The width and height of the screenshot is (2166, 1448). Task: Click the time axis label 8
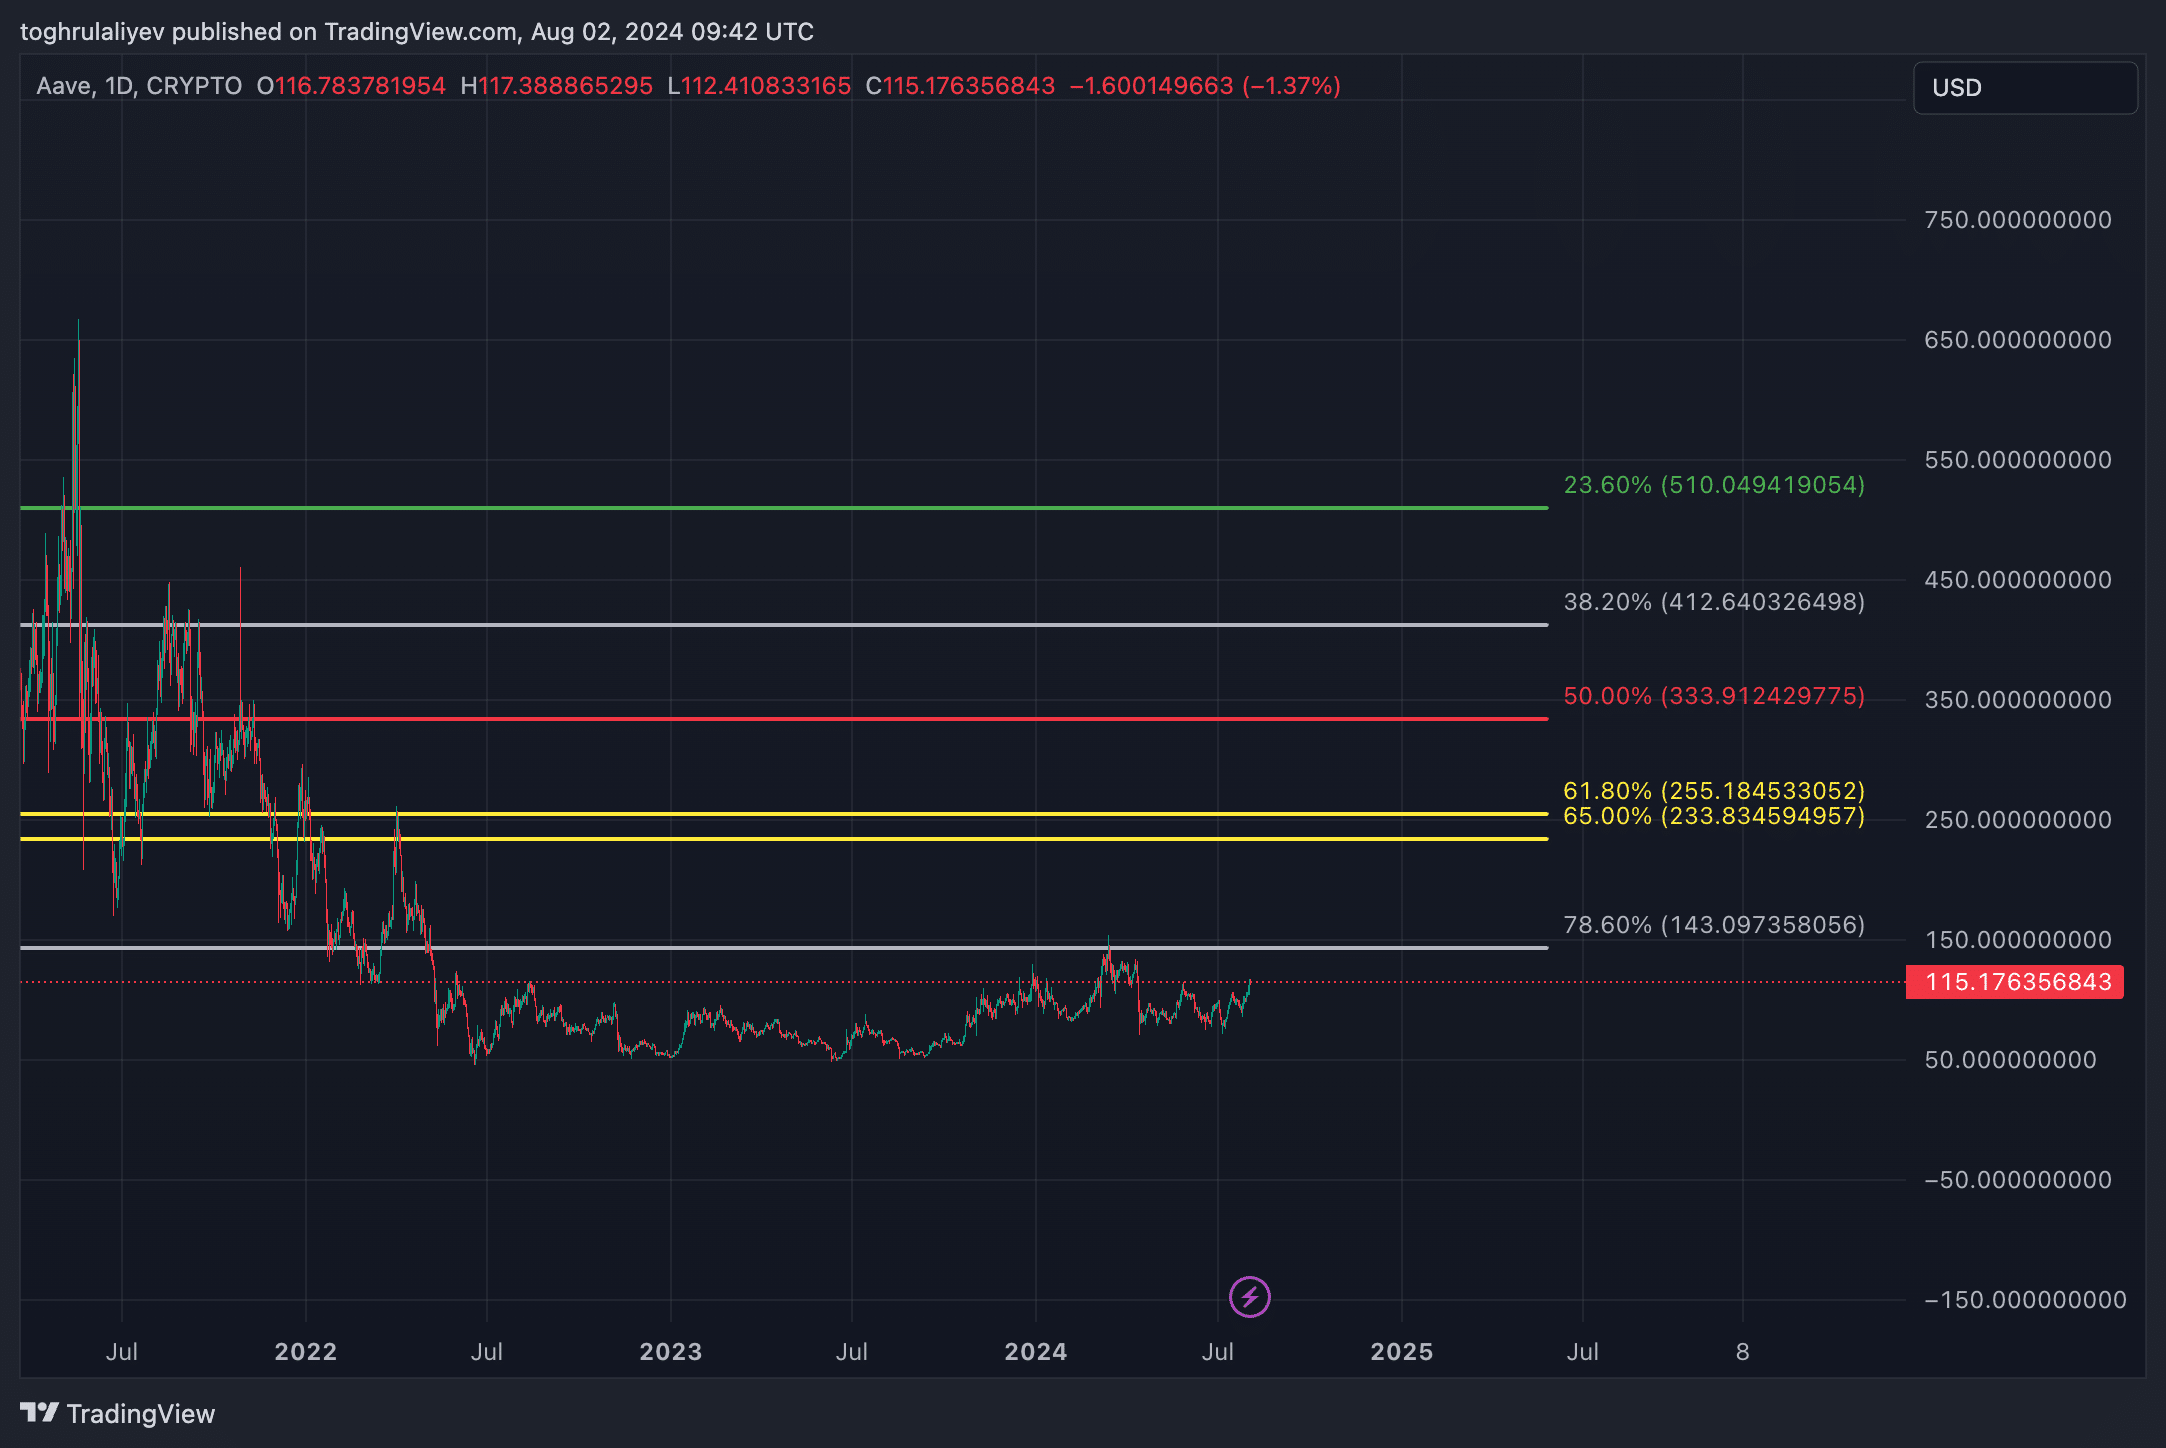tap(1743, 1352)
